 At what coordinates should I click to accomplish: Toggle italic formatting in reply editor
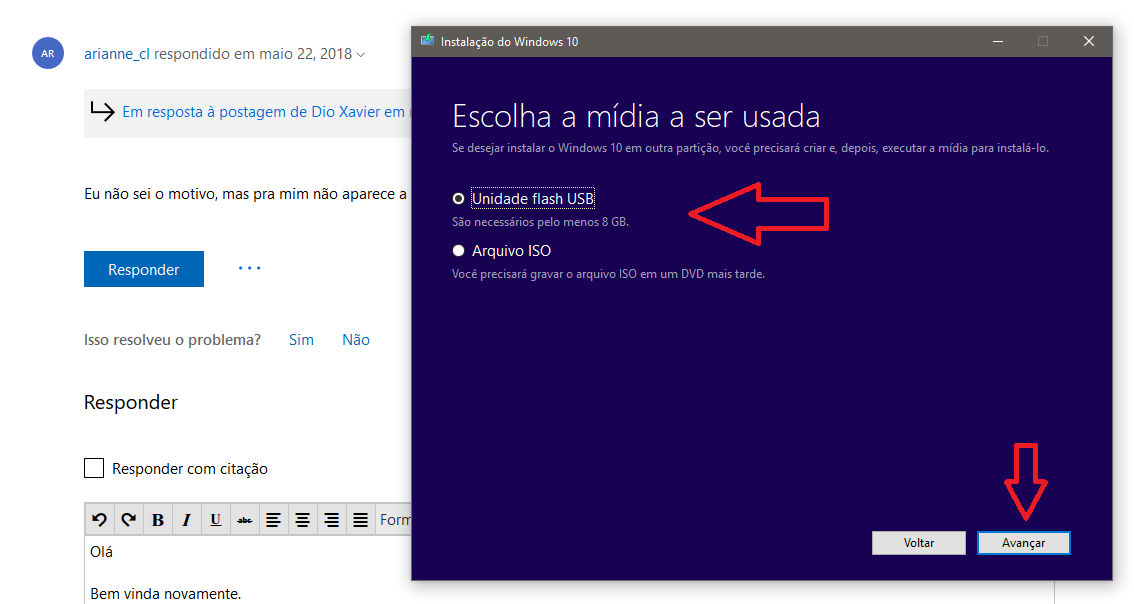click(187, 519)
